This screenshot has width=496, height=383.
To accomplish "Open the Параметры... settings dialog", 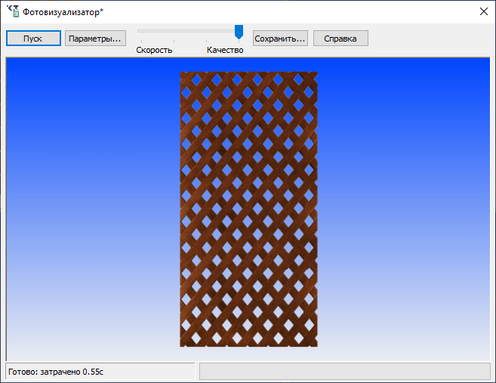I will click(x=95, y=38).
